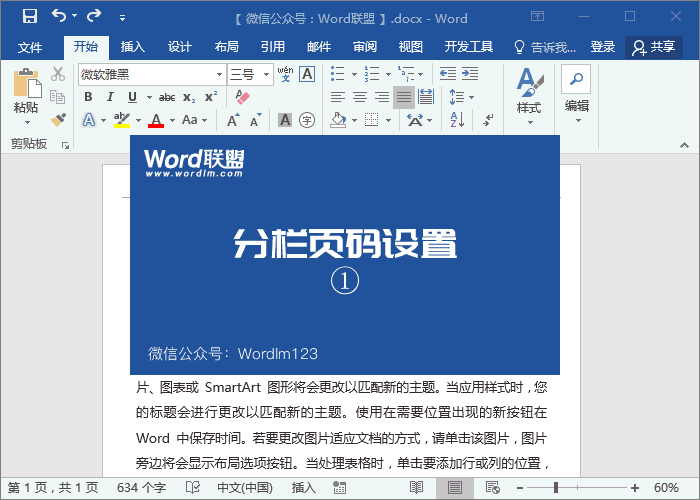Switch to the 视图 tab
This screenshot has width=700, height=500.
point(410,46)
